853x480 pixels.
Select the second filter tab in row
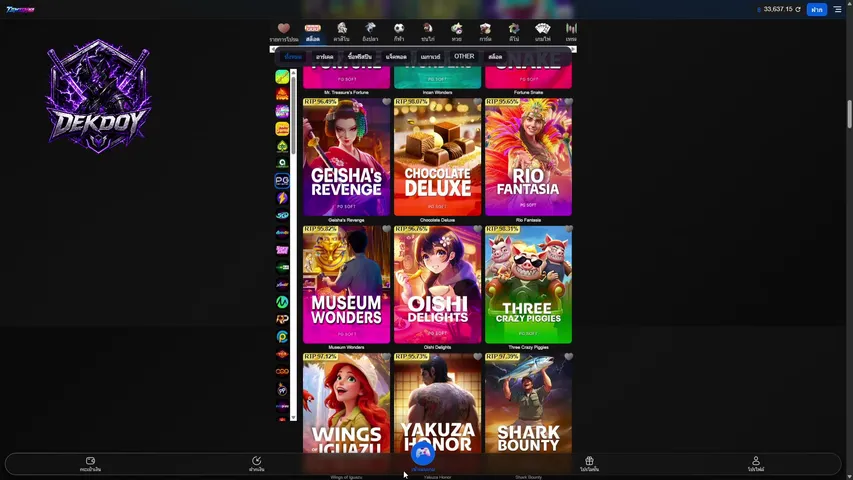(x=325, y=57)
